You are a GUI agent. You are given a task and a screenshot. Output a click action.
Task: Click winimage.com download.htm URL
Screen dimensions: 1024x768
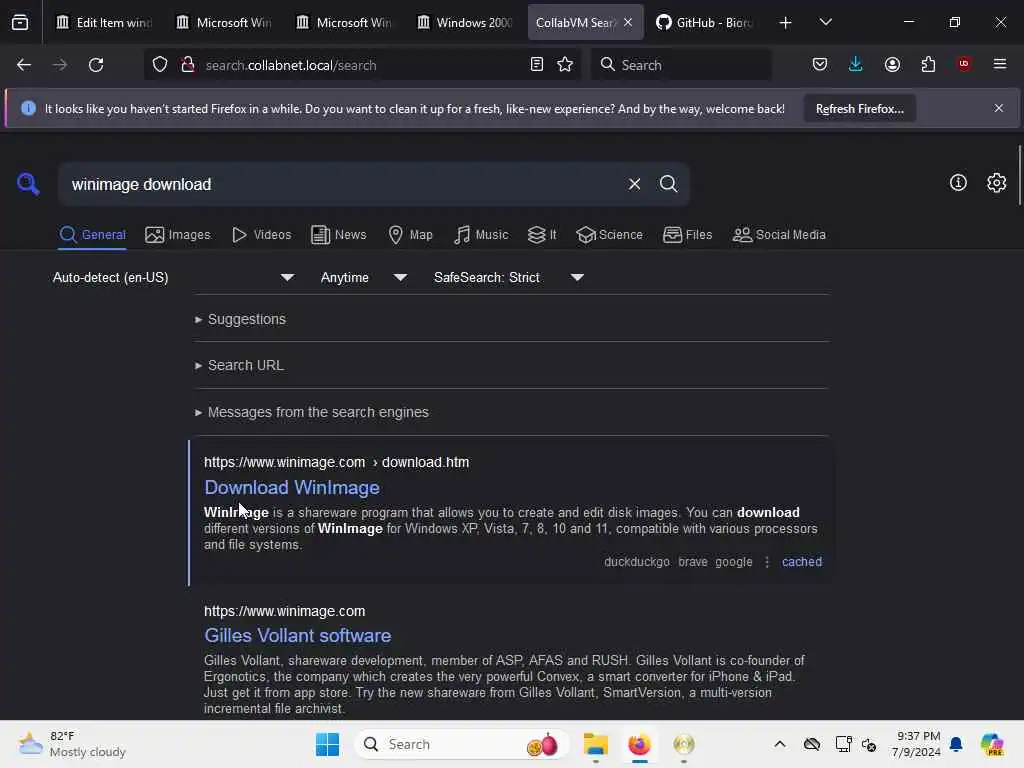336,462
